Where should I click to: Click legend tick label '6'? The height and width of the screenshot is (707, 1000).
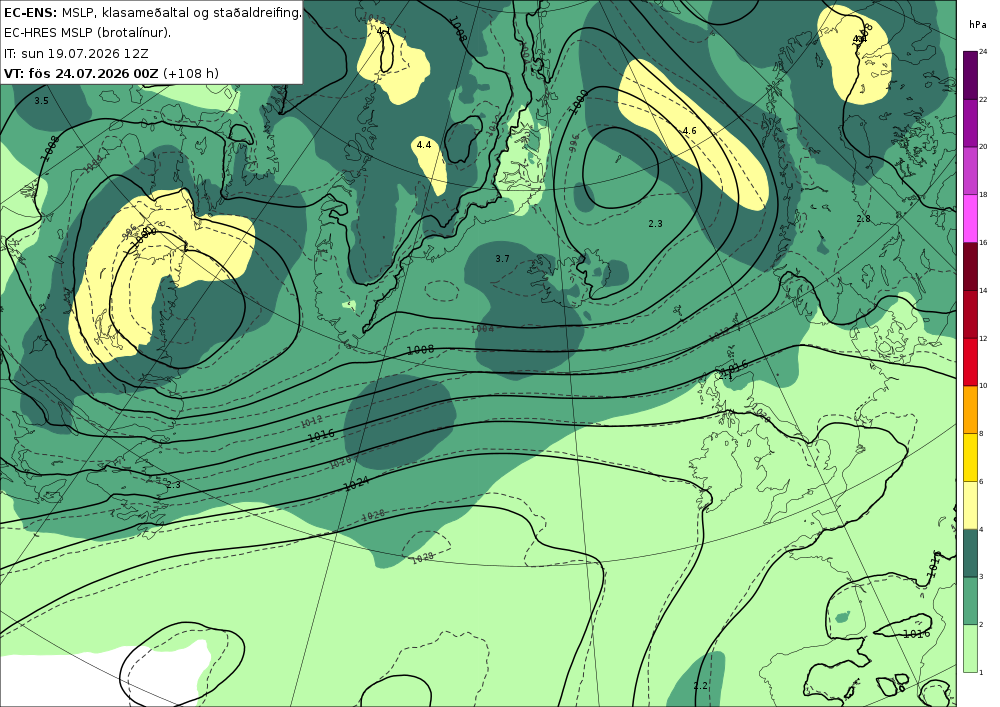click(x=982, y=481)
